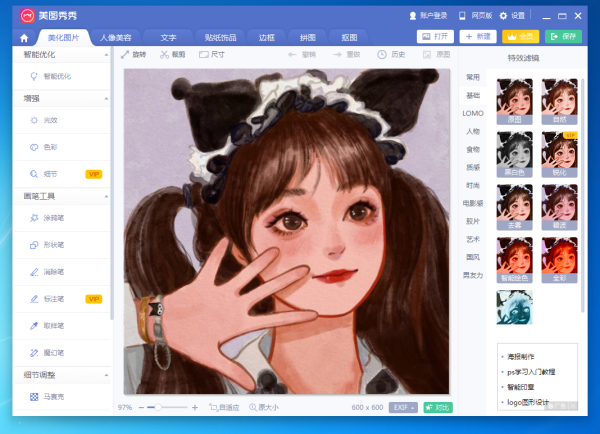Choose the LOMO filter category
Screen dimensions: 600x434
click(473, 113)
